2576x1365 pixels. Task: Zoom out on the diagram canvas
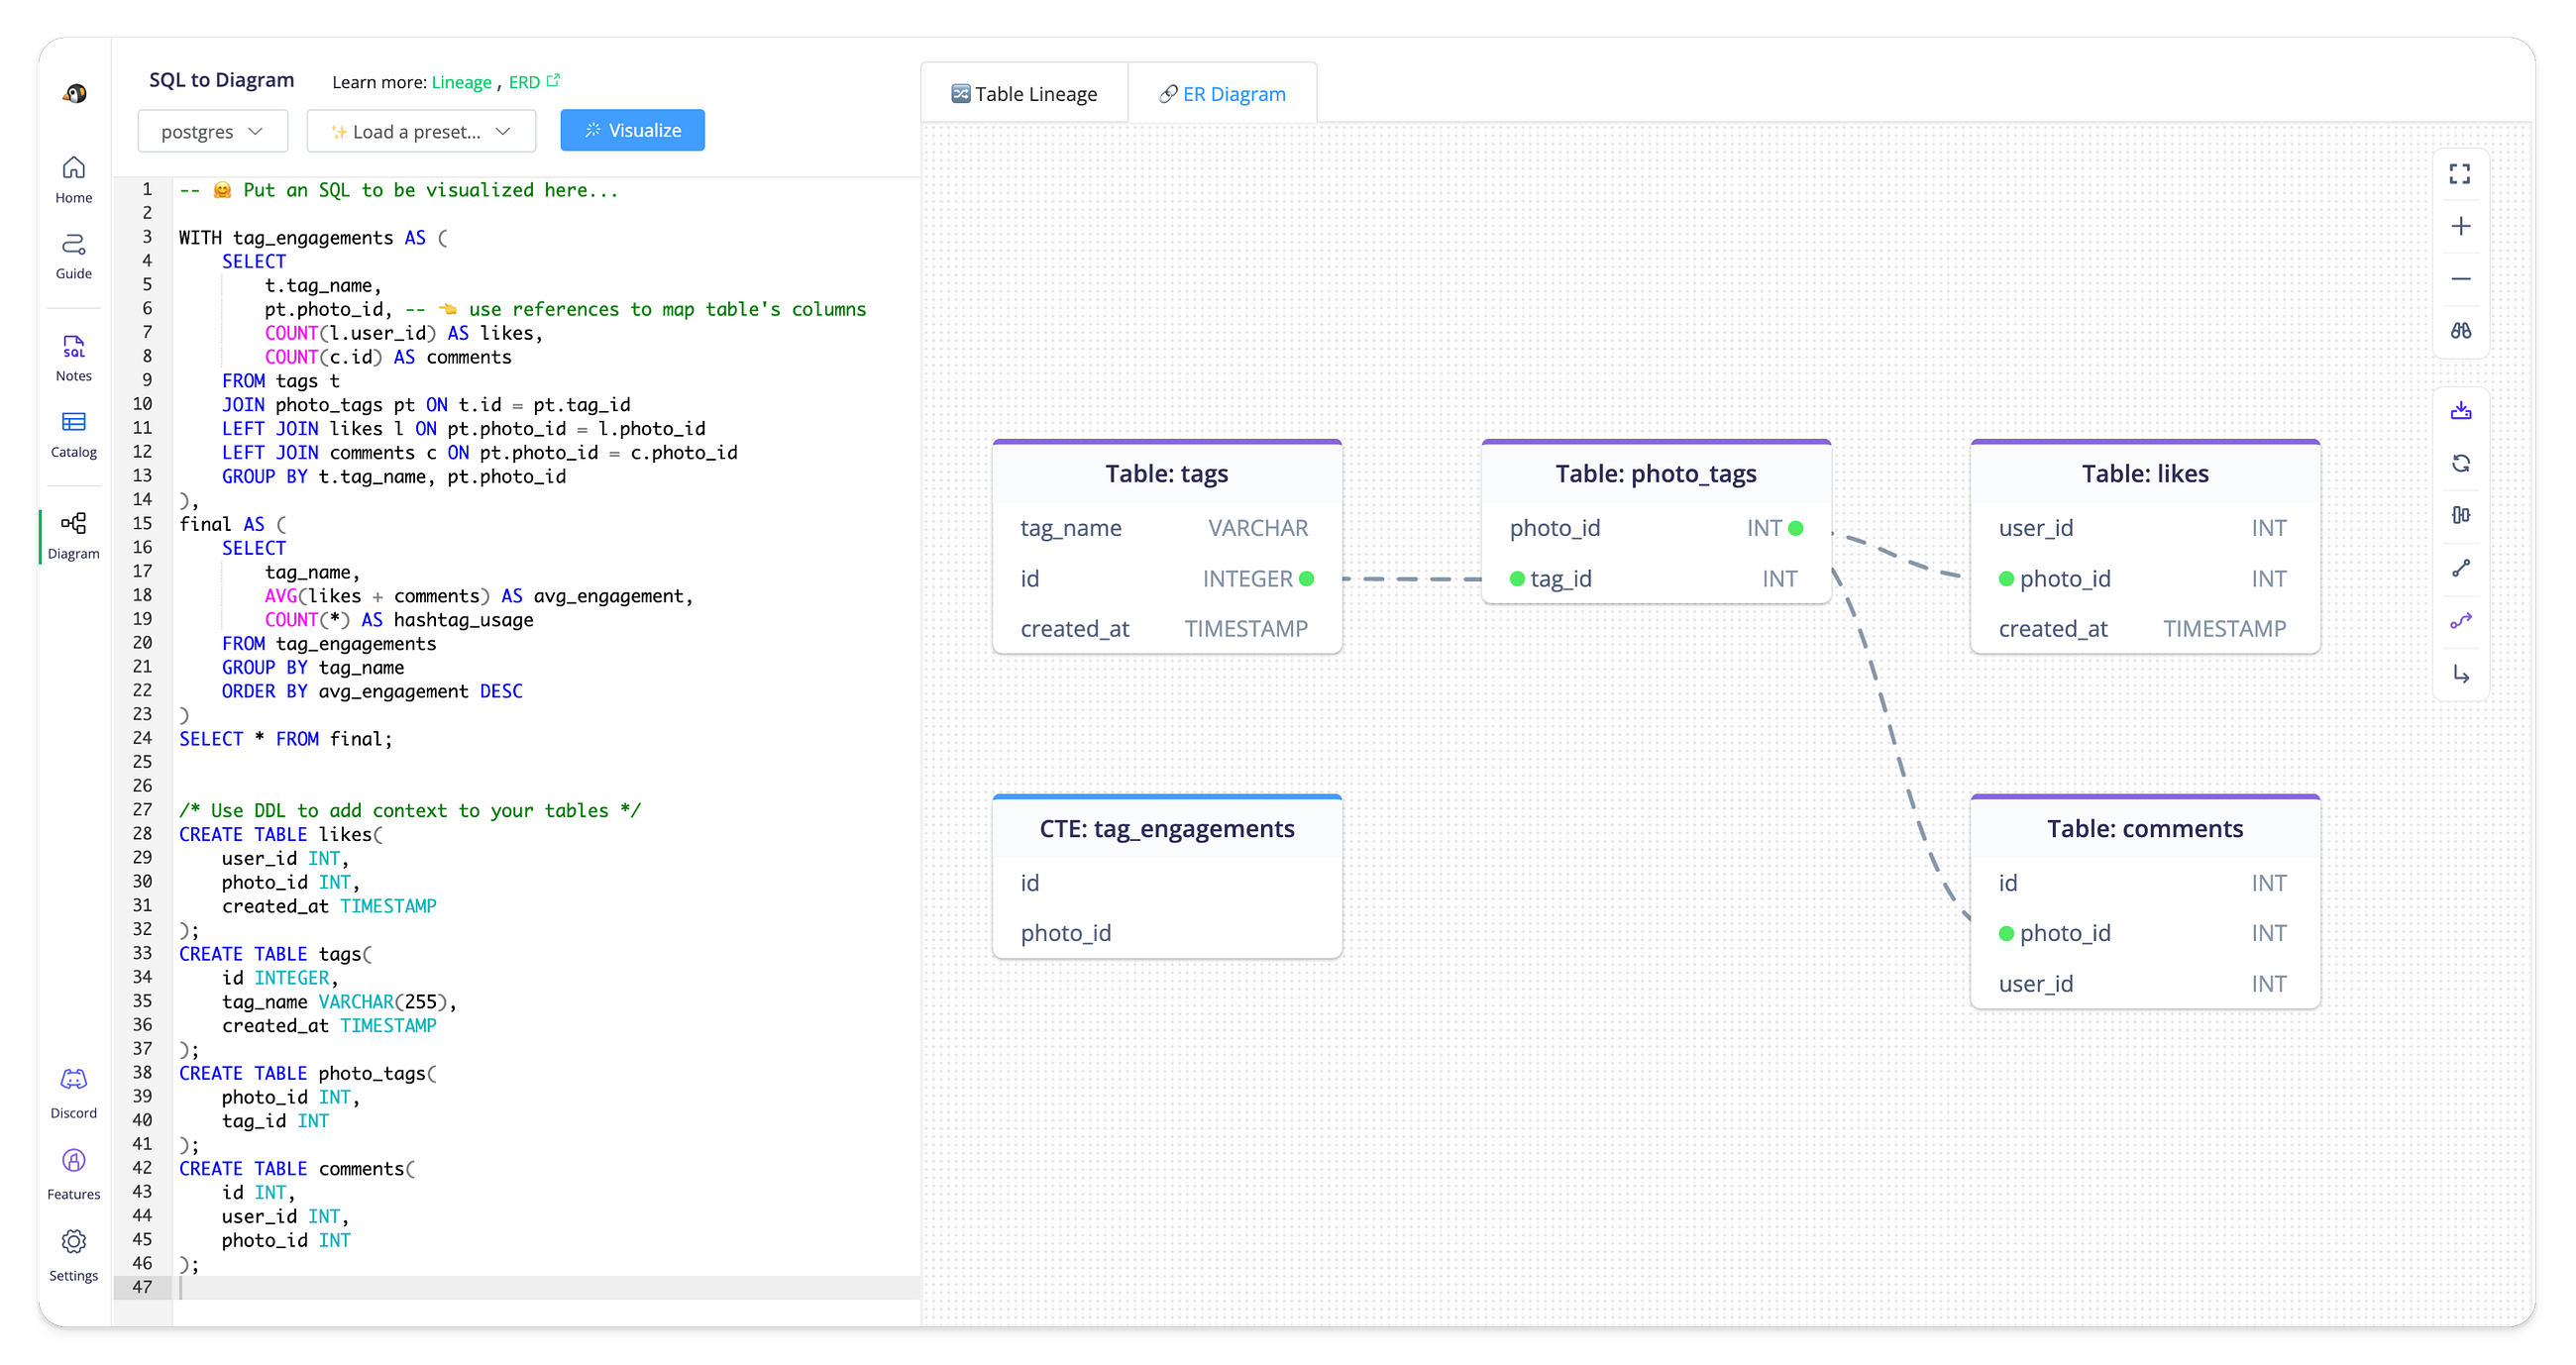[2460, 278]
